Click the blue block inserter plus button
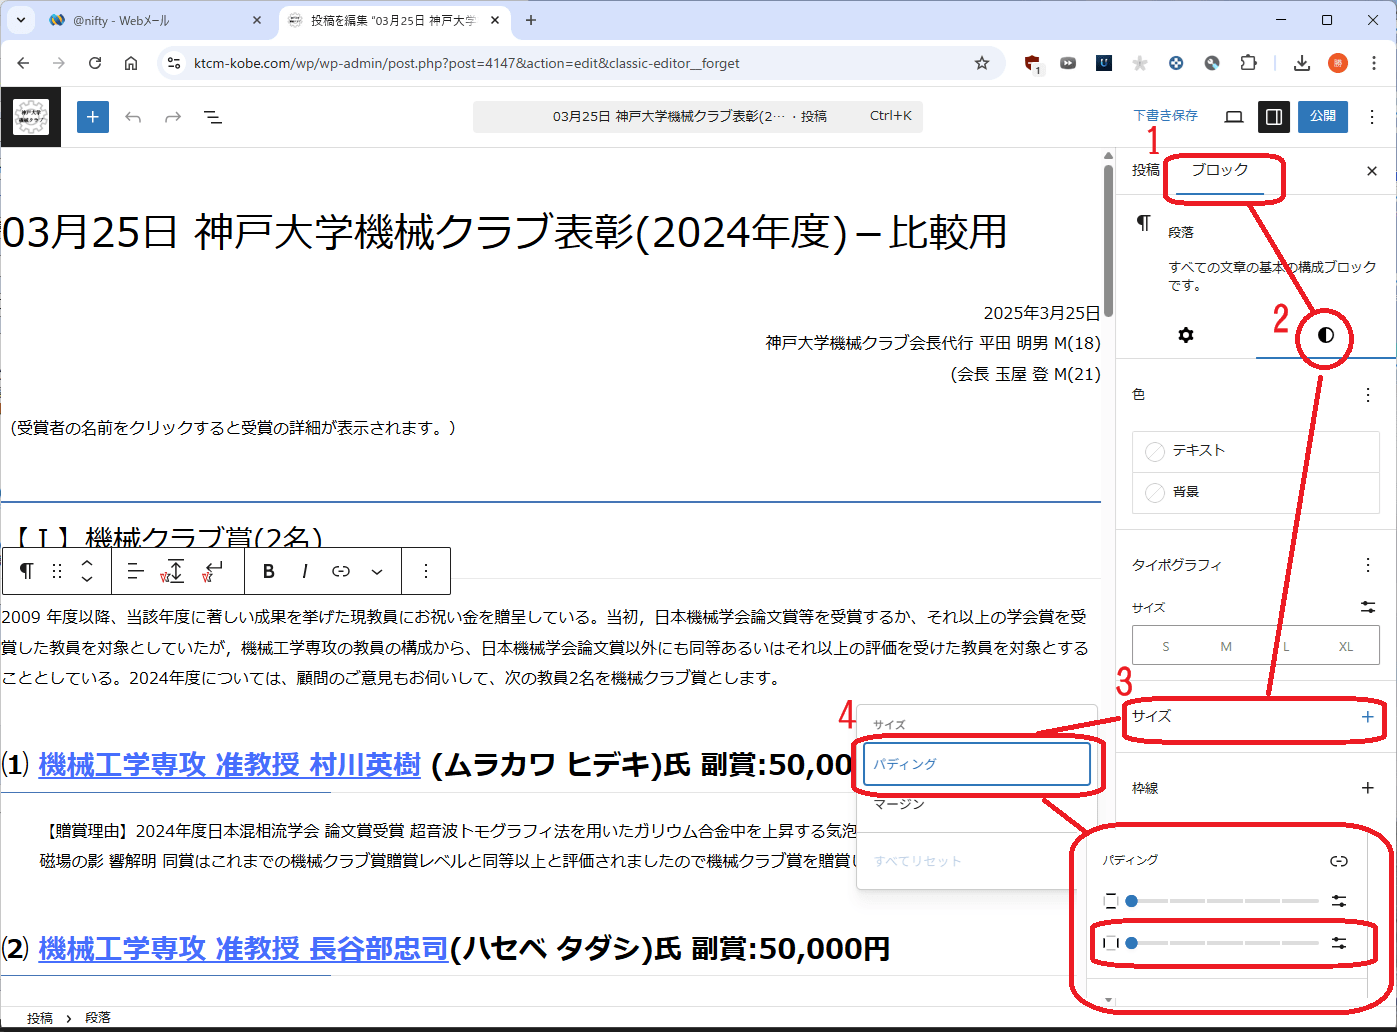 (x=92, y=117)
